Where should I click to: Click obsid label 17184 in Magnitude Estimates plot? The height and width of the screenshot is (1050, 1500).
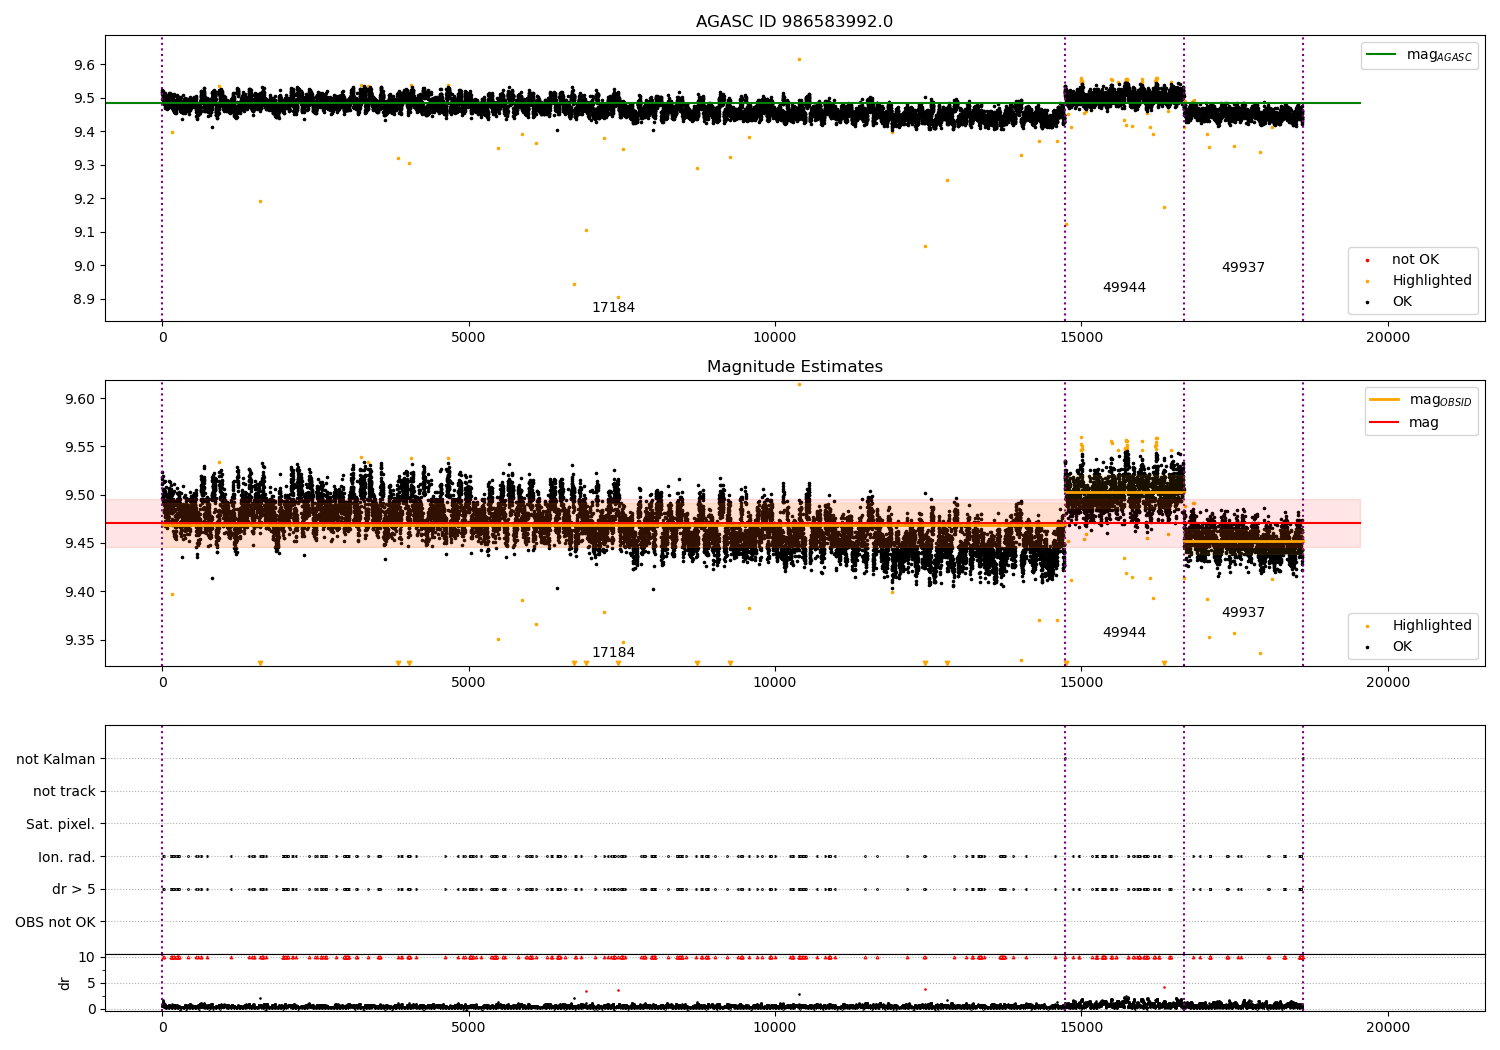click(613, 653)
